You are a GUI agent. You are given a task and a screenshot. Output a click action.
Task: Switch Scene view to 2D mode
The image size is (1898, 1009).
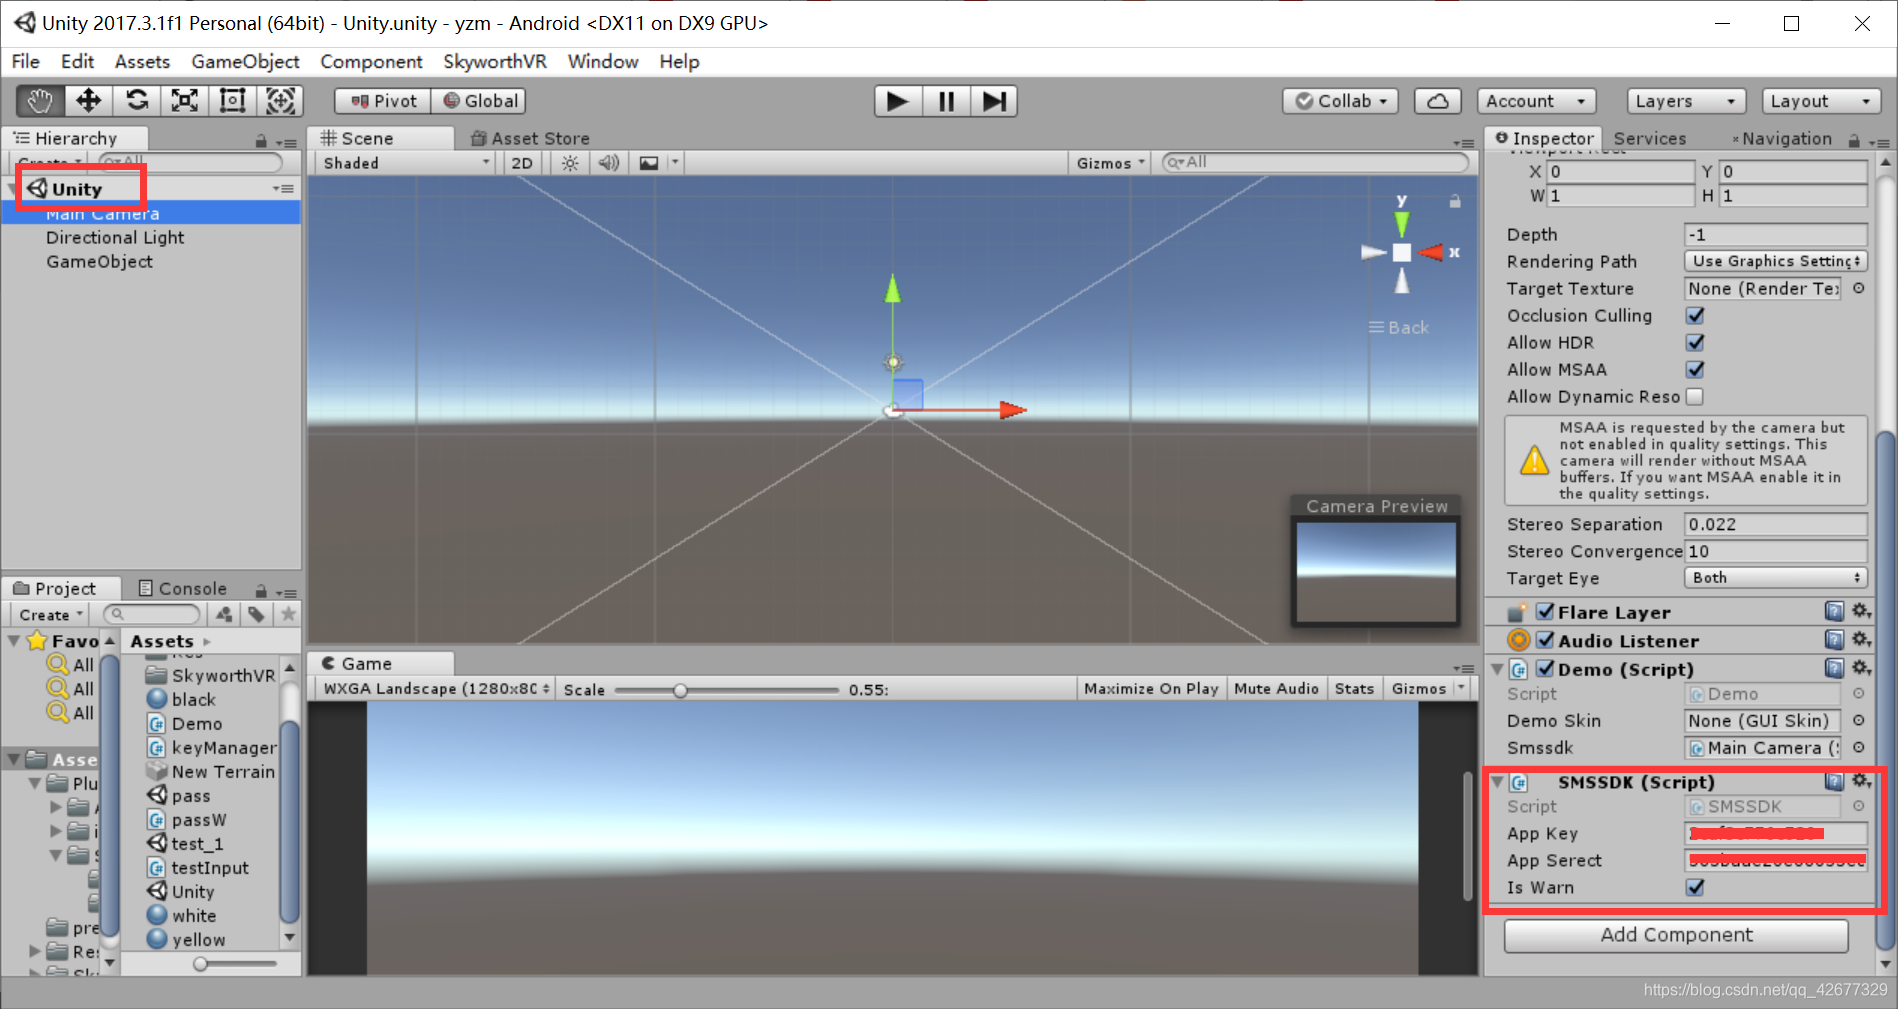click(x=521, y=162)
